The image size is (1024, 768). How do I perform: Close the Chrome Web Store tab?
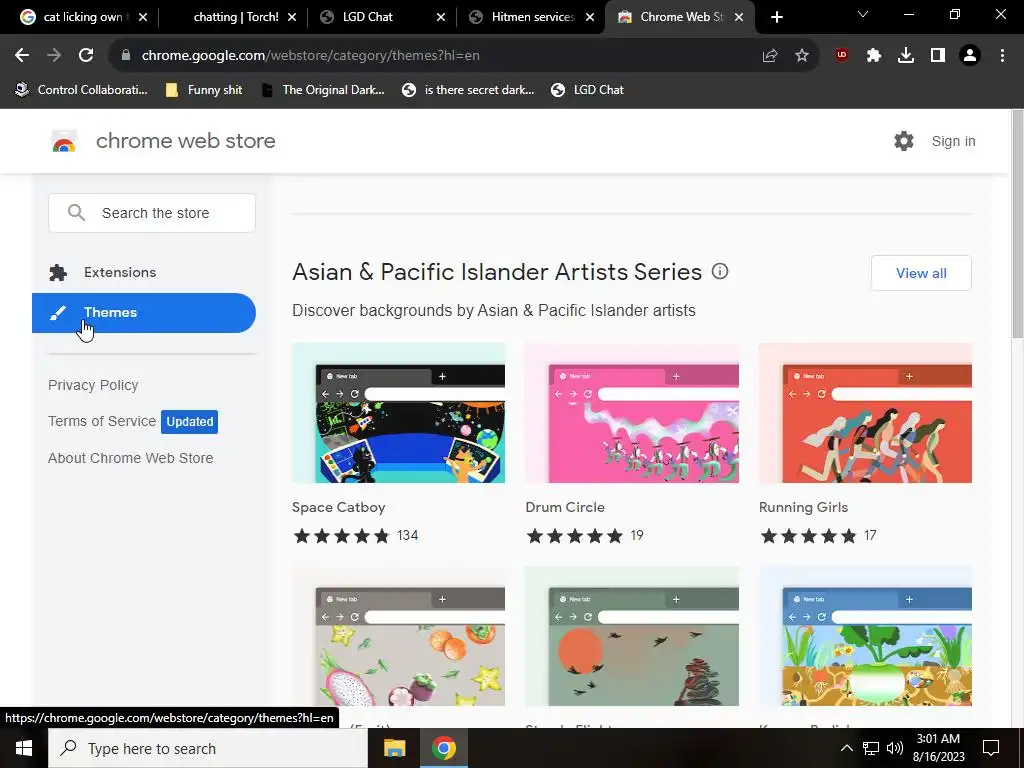pyautogui.click(x=739, y=17)
